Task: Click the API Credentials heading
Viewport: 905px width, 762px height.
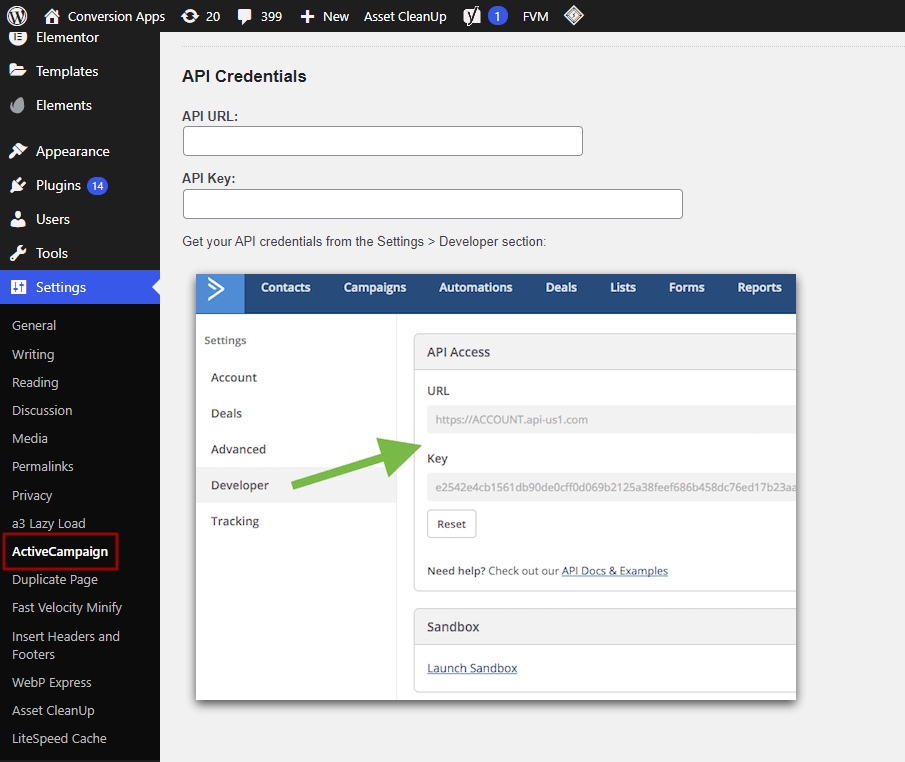Action: point(244,76)
